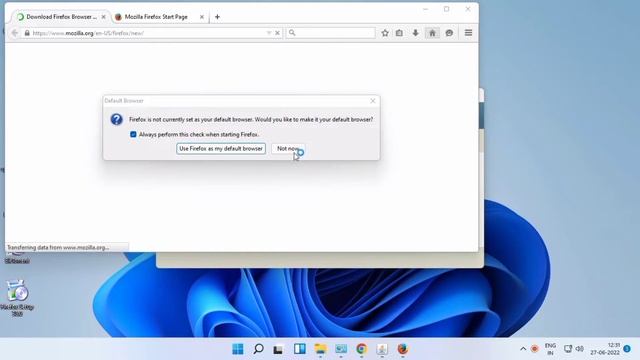This screenshot has height=360, width=640.
Task: Click the ENG IN language indicator
Action: coord(550,349)
